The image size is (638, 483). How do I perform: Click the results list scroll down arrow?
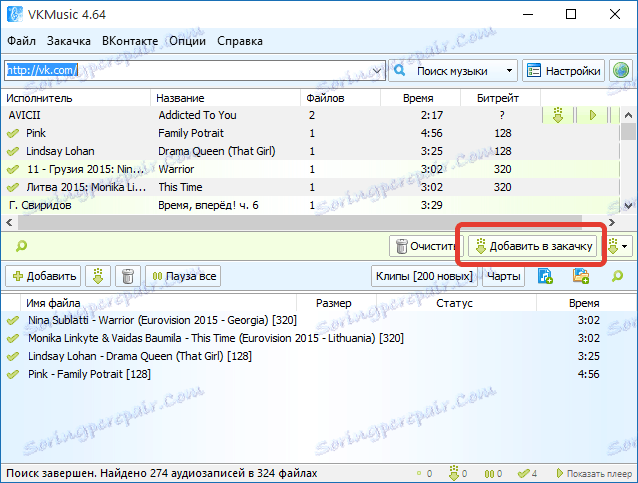click(x=628, y=205)
